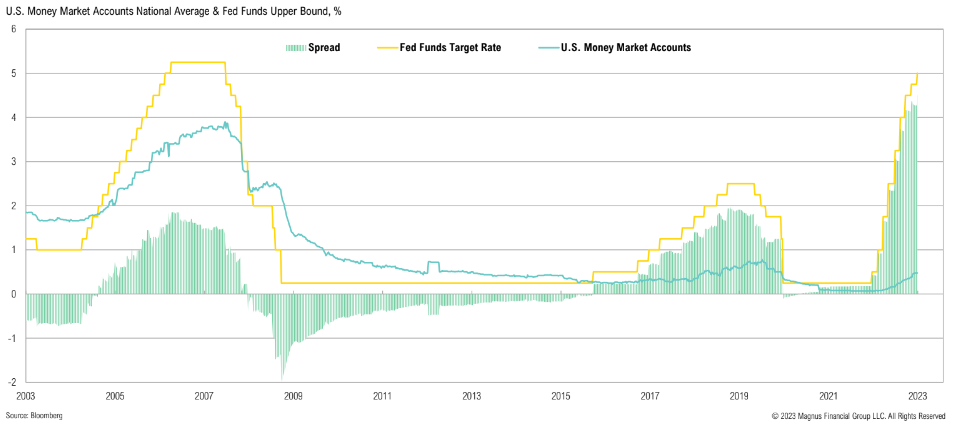The width and height of the screenshot is (954, 423).
Task: Click the Magnus Financial Group copyright text
Action: (858, 415)
